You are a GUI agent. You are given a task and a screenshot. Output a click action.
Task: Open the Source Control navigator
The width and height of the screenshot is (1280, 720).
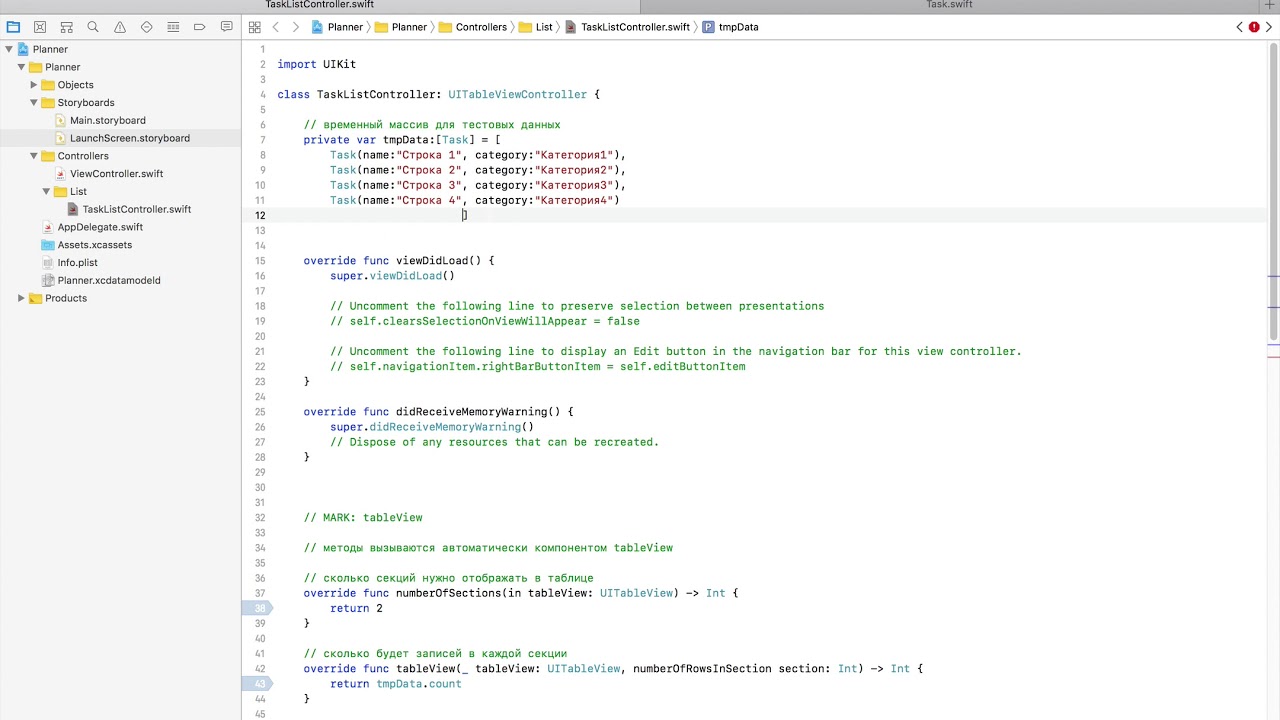coord(40,27)
